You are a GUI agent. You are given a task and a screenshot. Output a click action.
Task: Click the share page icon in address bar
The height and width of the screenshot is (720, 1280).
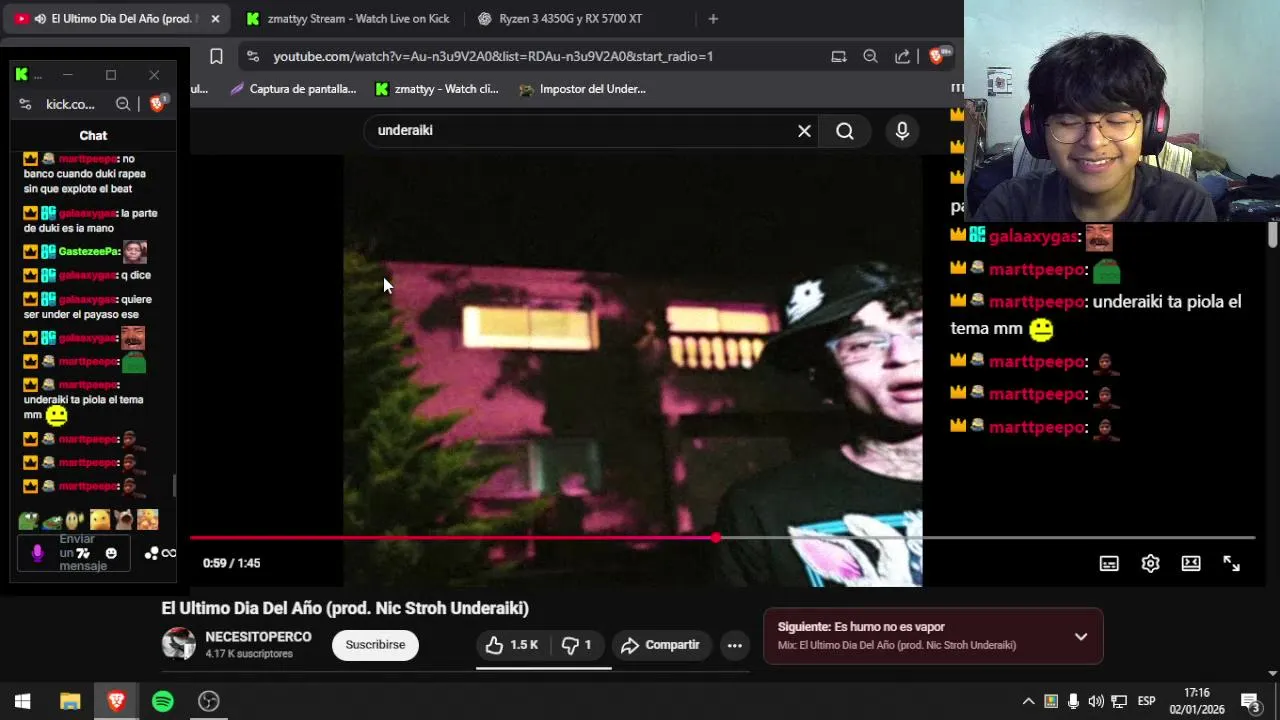coord(902,57)
